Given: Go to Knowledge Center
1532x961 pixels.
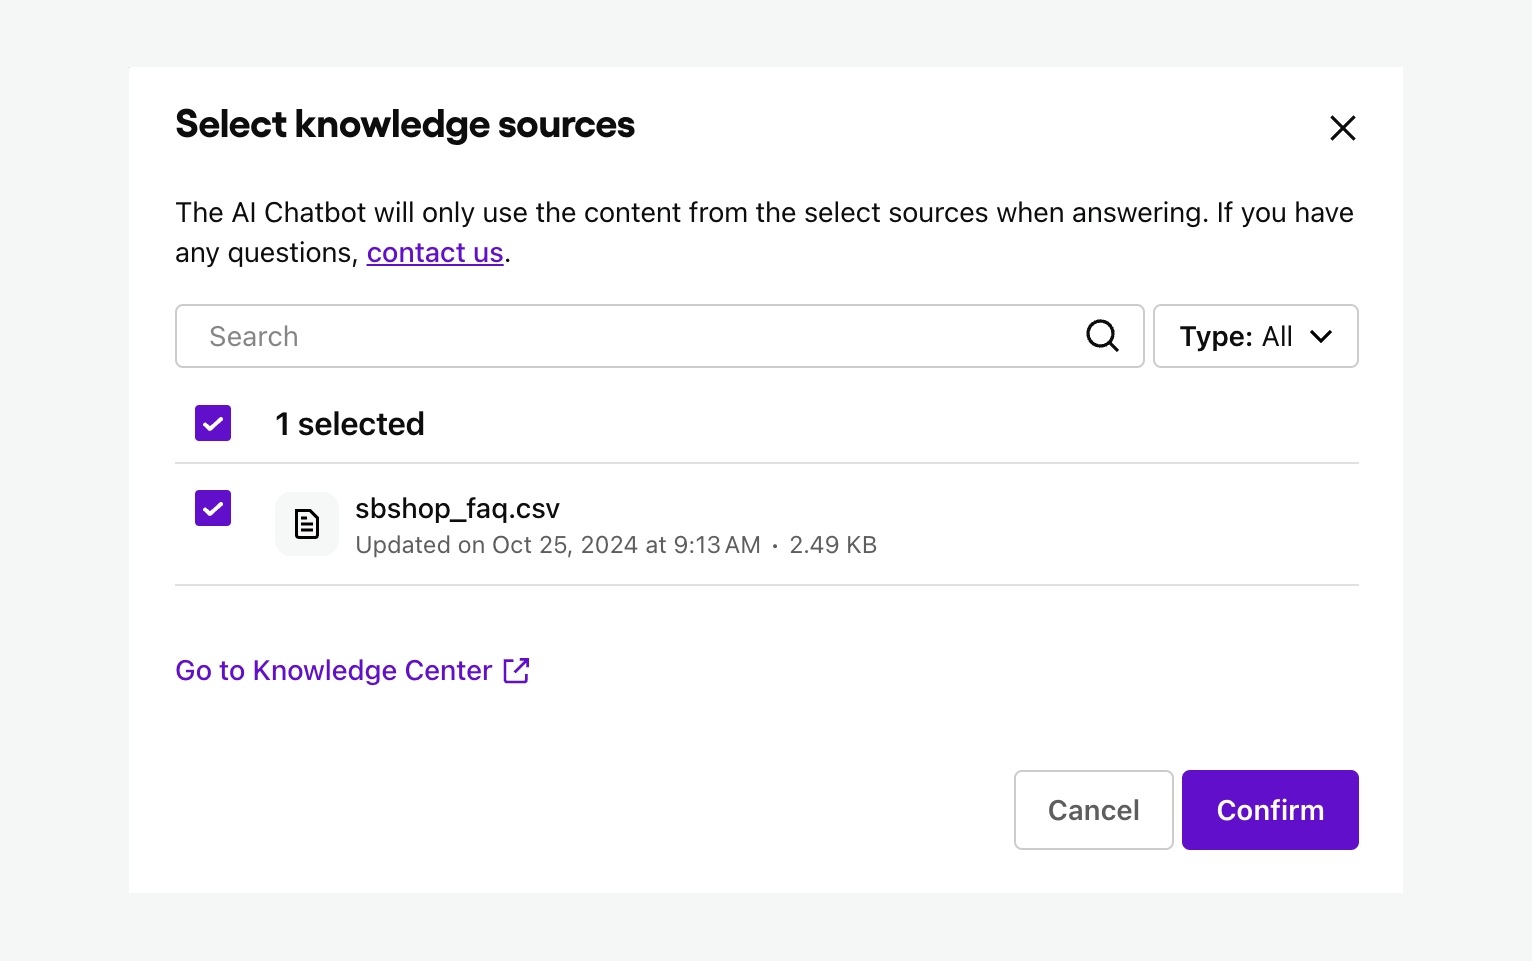Looking at the screenshot, I should pyautogui.click(x=334, y=670).
